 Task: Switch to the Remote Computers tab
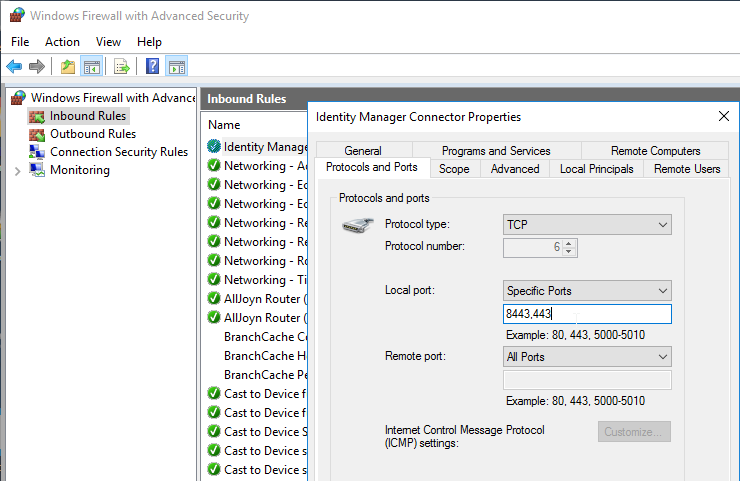point(656,151)
